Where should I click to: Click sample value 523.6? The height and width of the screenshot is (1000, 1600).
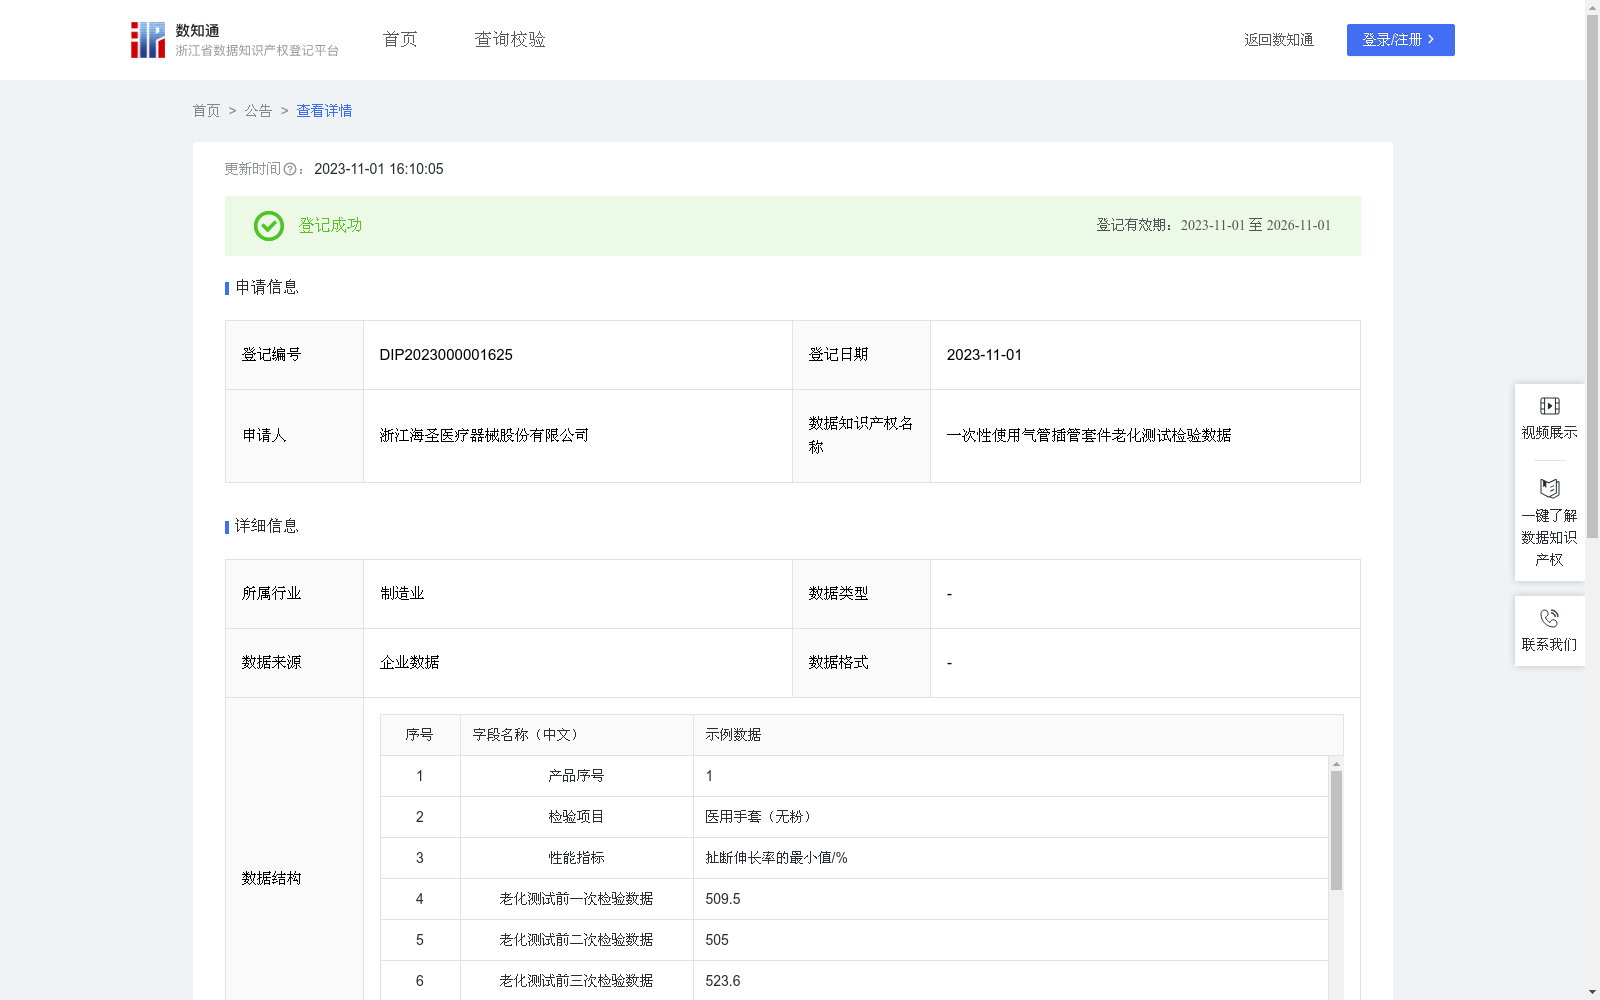(x=723, y=981)
